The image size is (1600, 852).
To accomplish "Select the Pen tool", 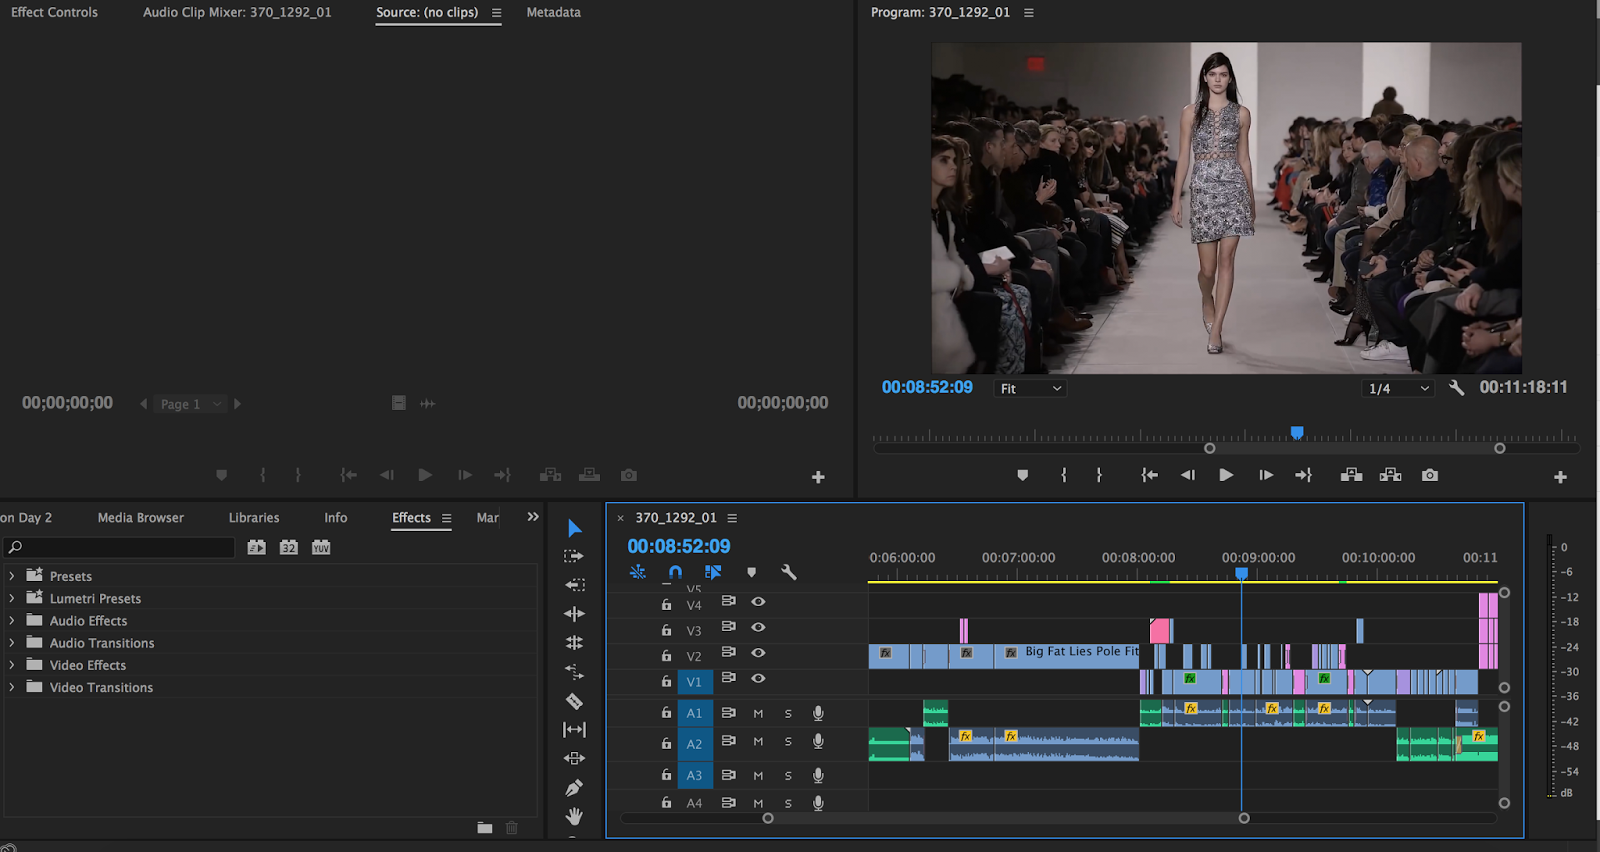I will (x=574, y=788).
